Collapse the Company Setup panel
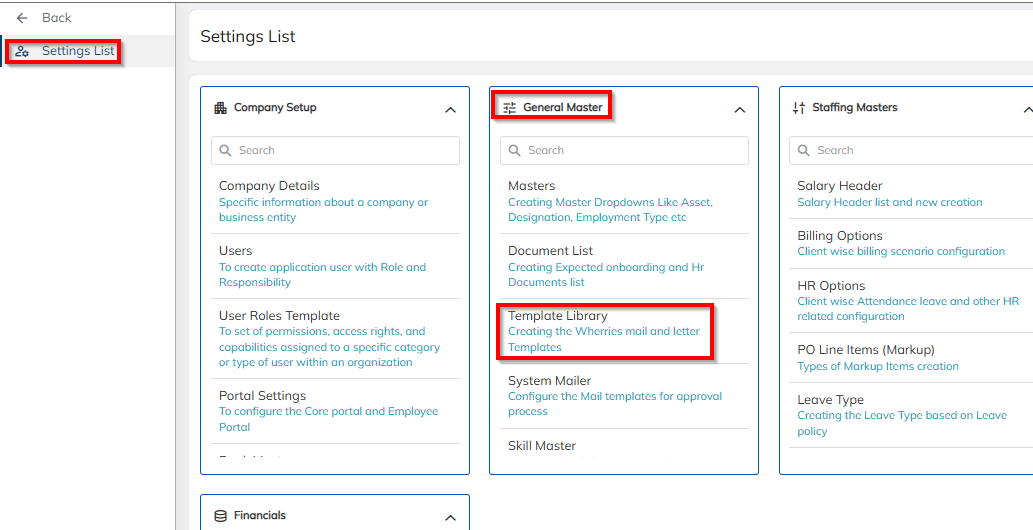This screenshot has width=1033, height=530. click(450, 110)
